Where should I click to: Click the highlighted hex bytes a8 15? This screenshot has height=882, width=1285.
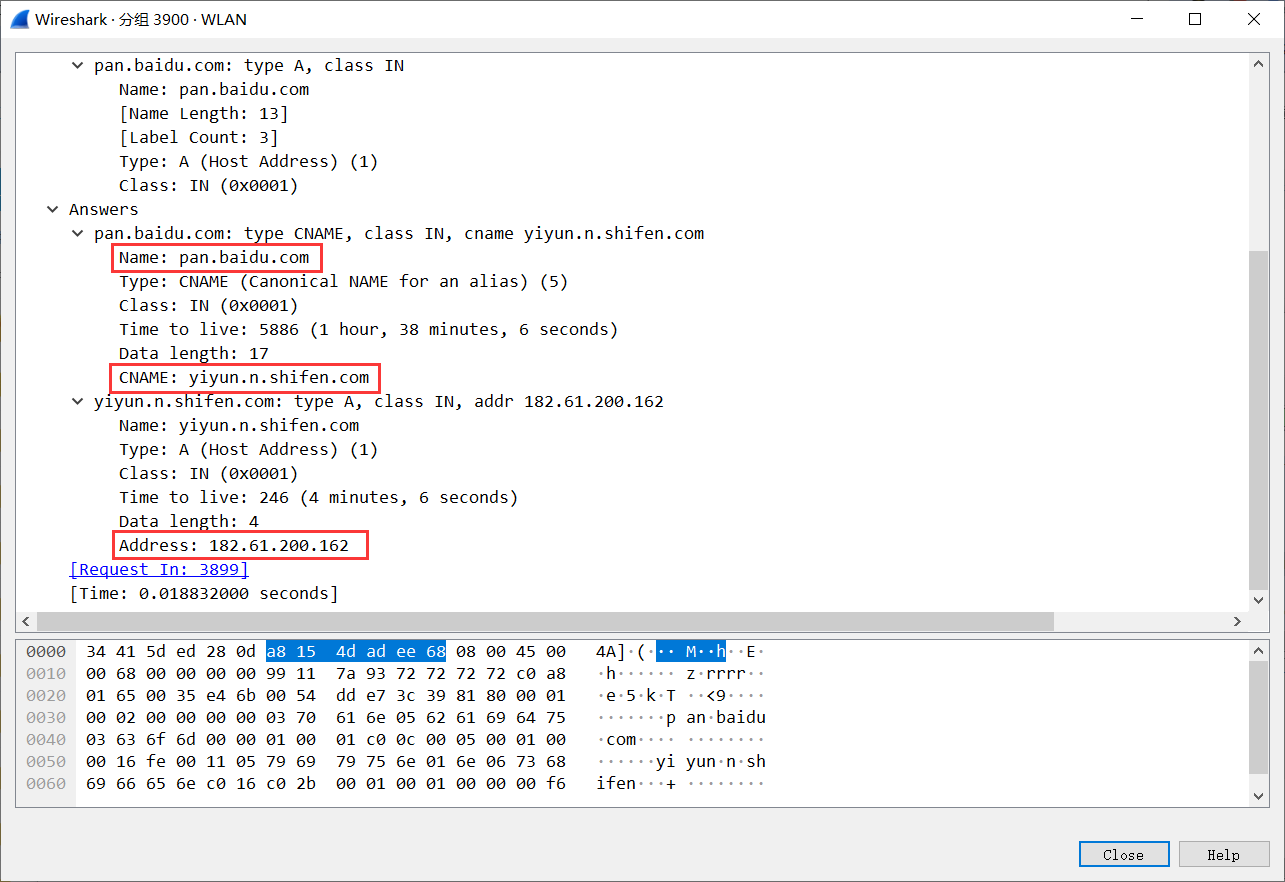(x=289, y=652)
